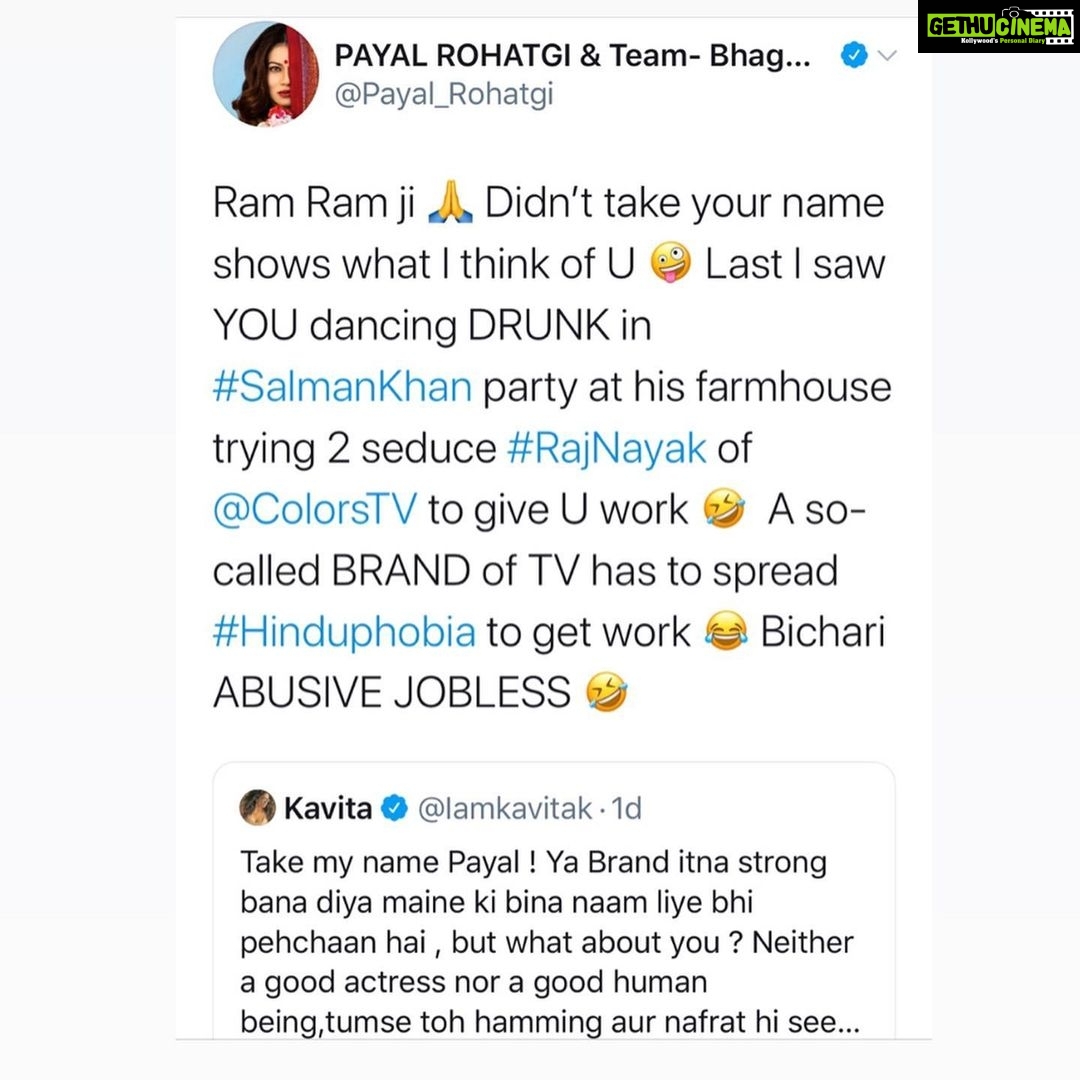Open Payal Rohatgi's profile picture

coord(266,74)
